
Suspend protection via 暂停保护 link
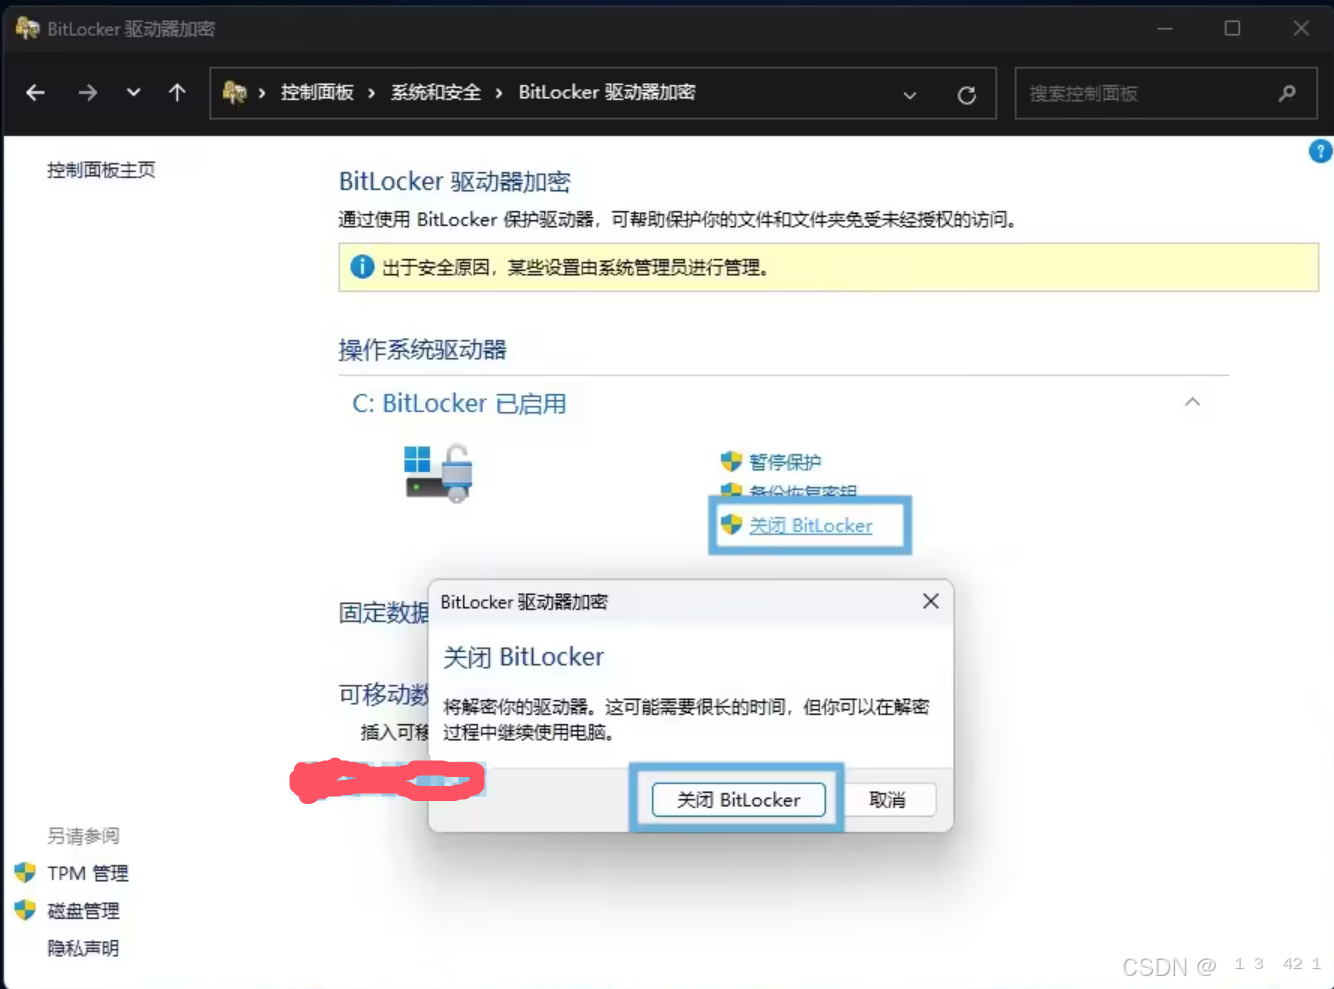pyautogui.click(x=785, y=461)
